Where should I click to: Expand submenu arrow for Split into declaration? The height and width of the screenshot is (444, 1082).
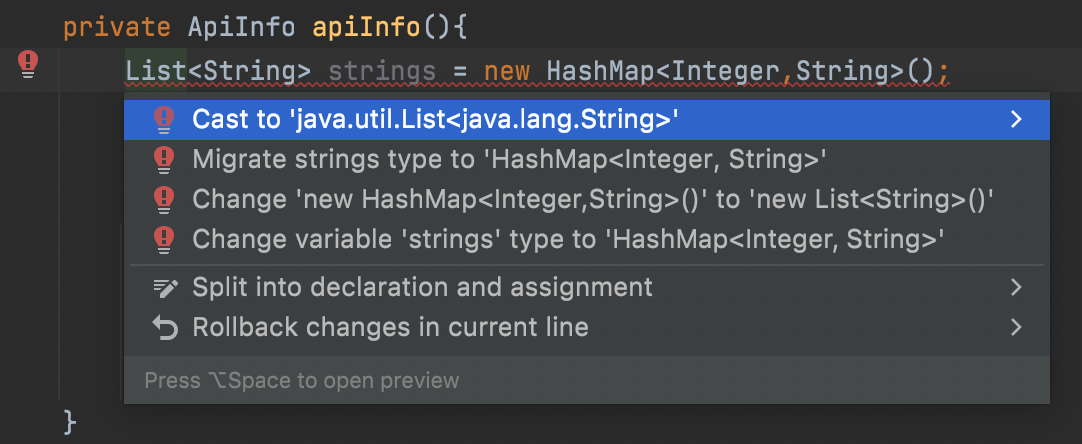click(1016, 287)
